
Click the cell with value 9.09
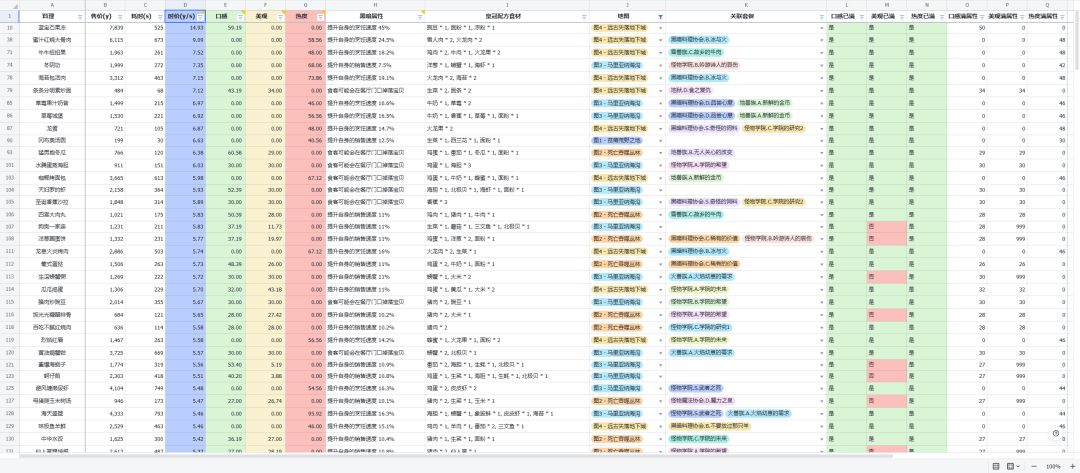click(185, 41)
